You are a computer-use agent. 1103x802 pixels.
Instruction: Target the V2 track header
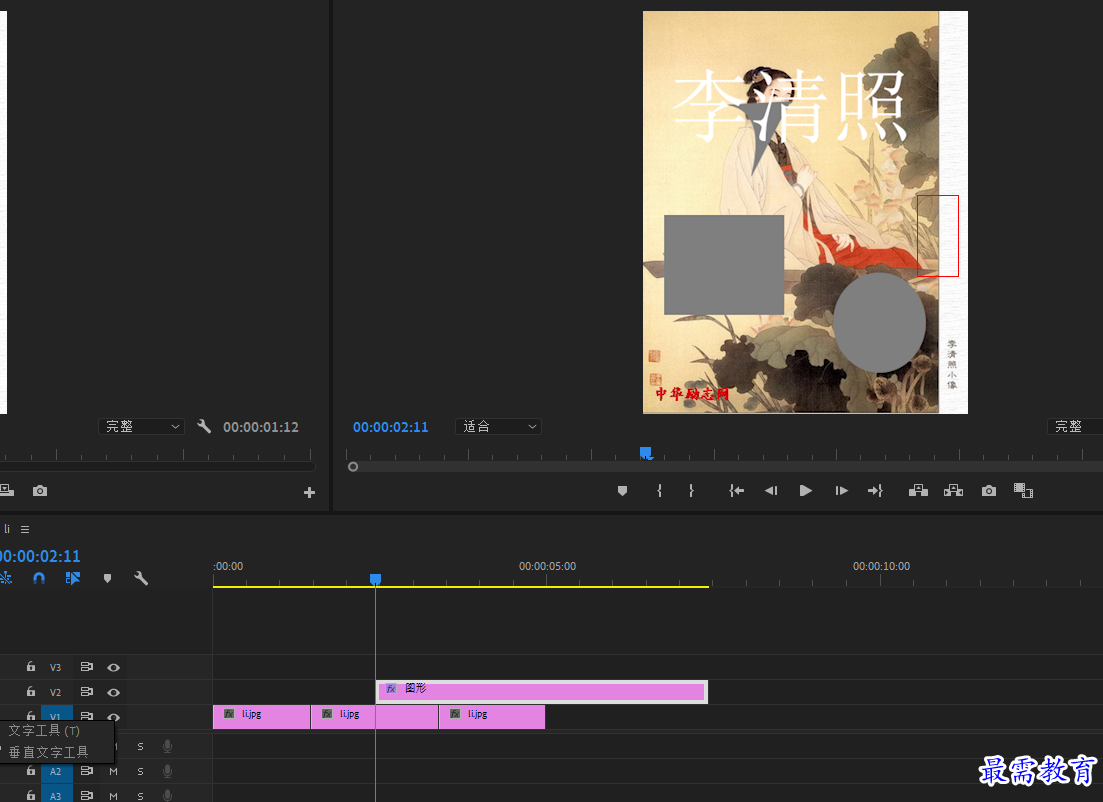[x=56, y=692]
